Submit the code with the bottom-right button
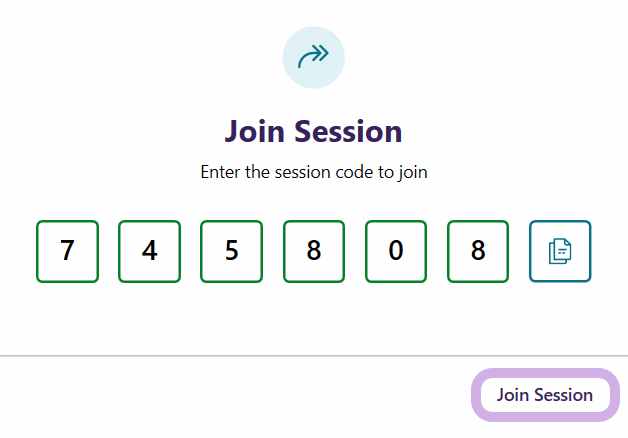 [x=544, y=395]
